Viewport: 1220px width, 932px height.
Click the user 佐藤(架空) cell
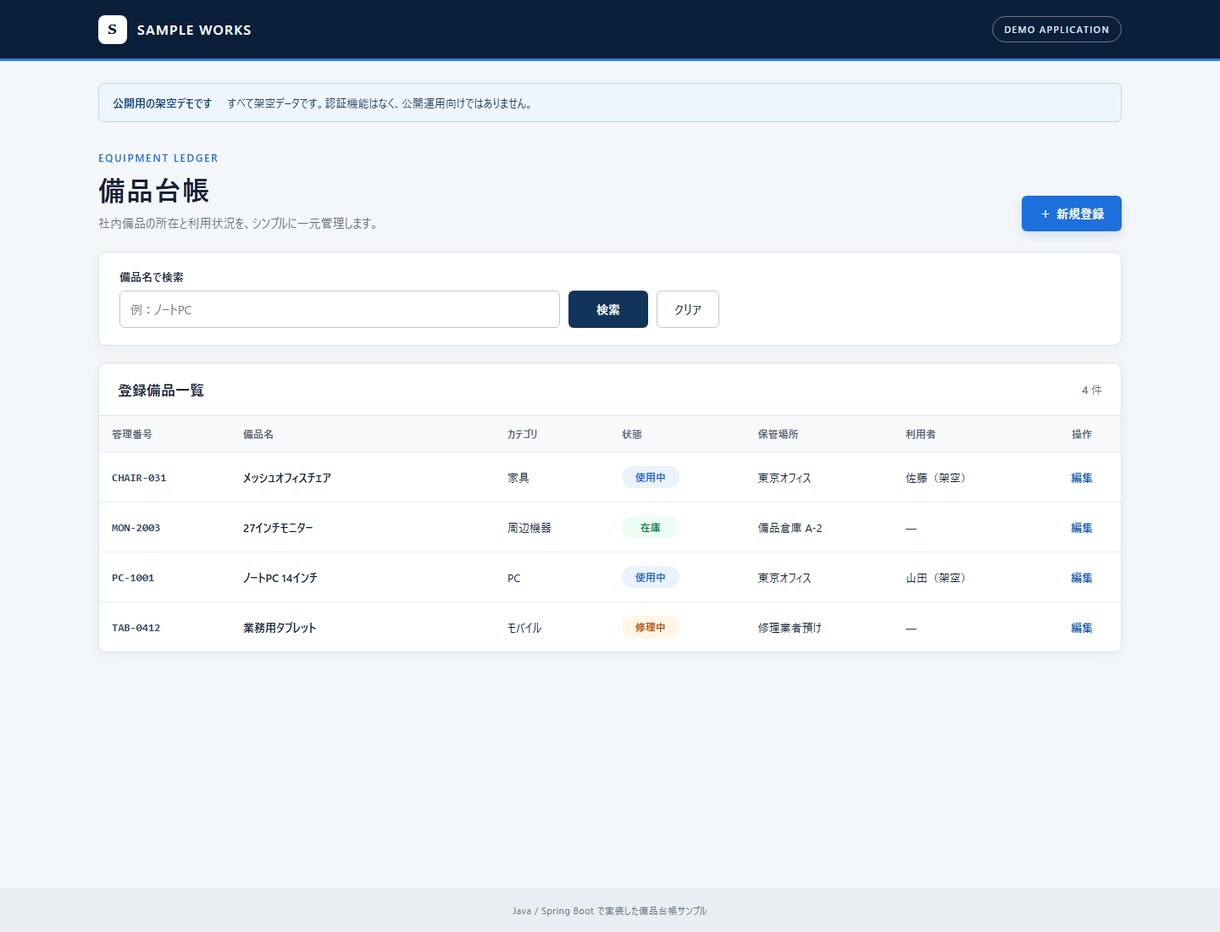(936, 478)
